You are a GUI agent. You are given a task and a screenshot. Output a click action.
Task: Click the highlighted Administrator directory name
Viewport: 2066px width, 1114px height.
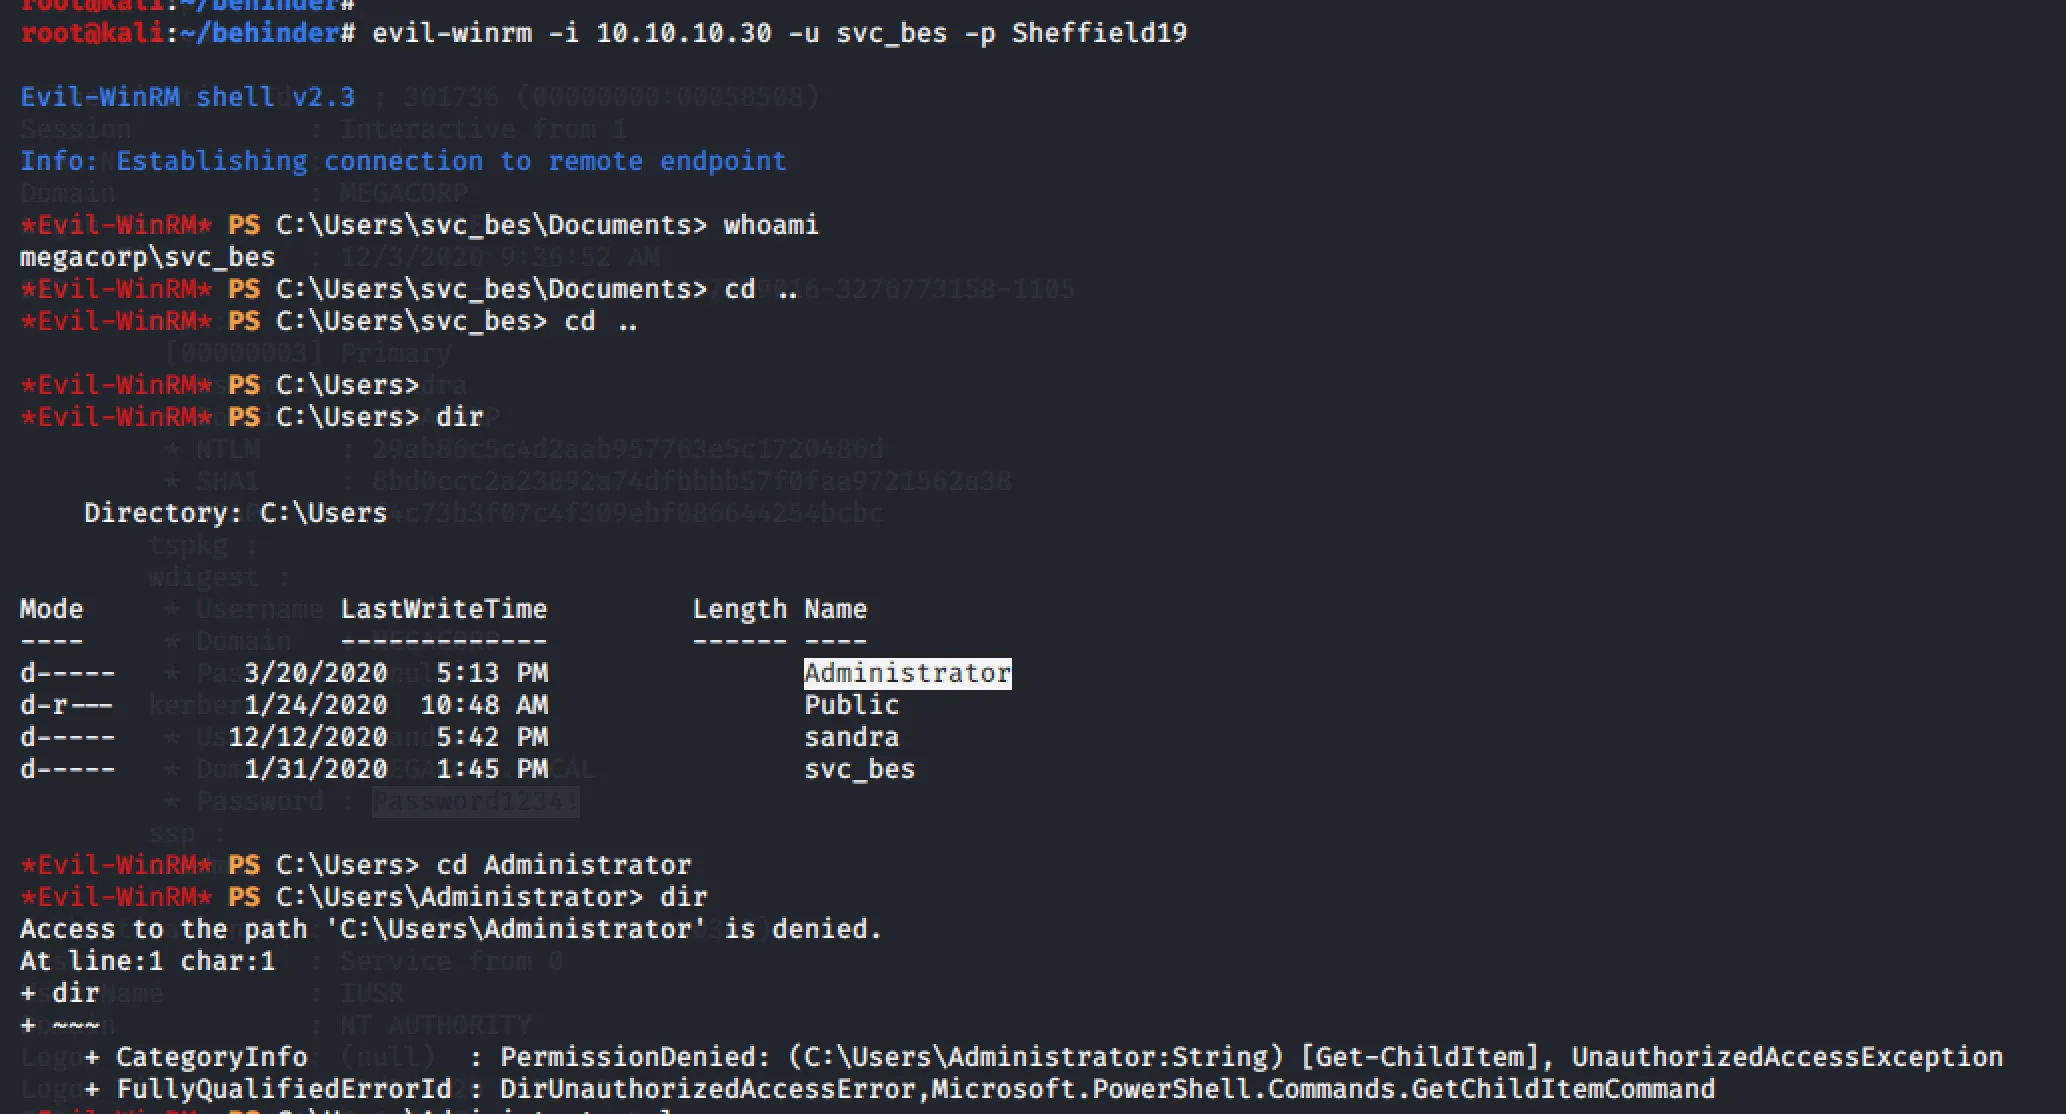click(907, 673)
